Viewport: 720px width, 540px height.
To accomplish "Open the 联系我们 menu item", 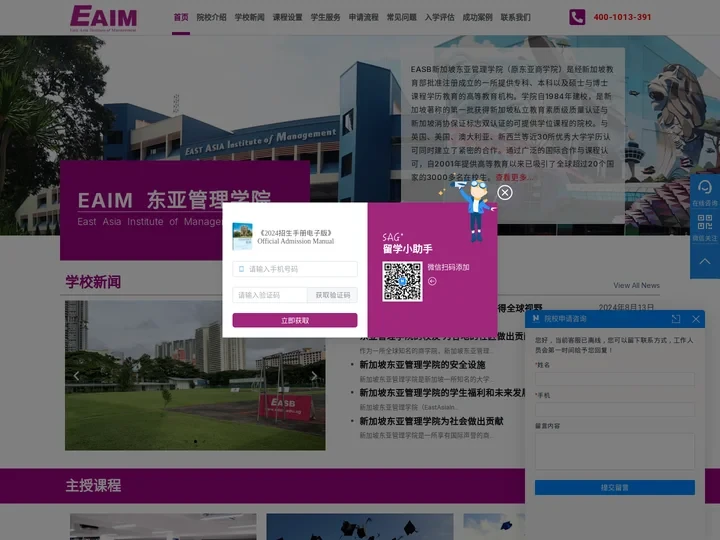I will coord(516,17).
